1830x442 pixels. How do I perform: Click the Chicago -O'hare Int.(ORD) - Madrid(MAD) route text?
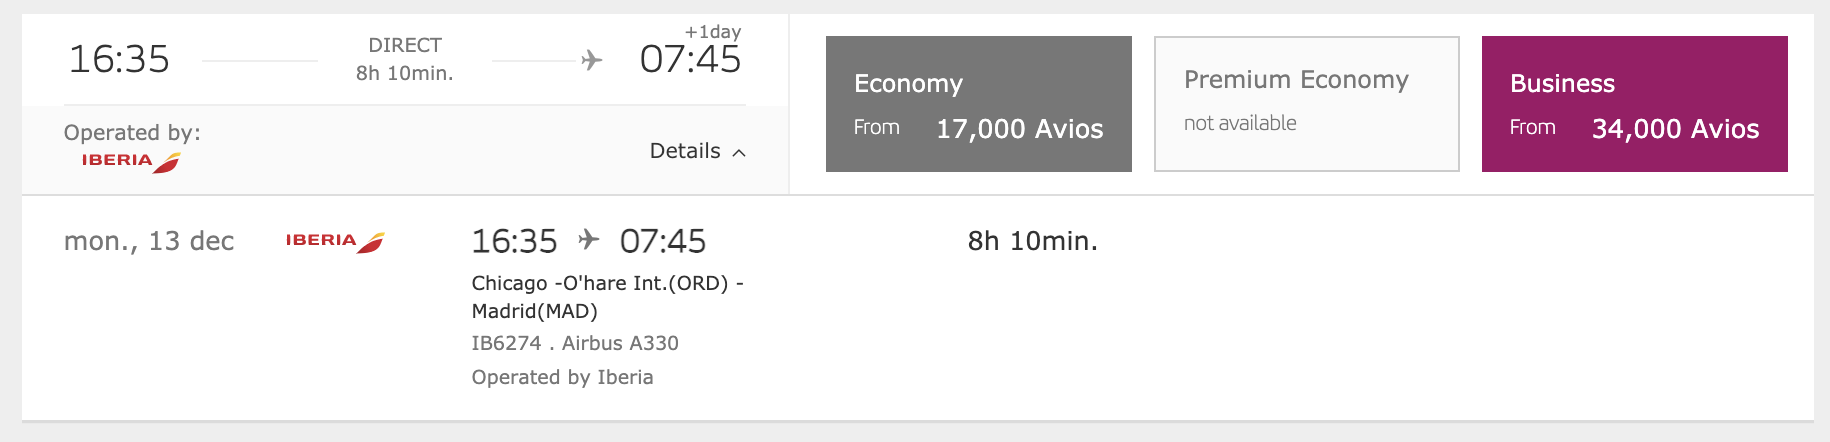pyautogui.click(x=608, y=297)
